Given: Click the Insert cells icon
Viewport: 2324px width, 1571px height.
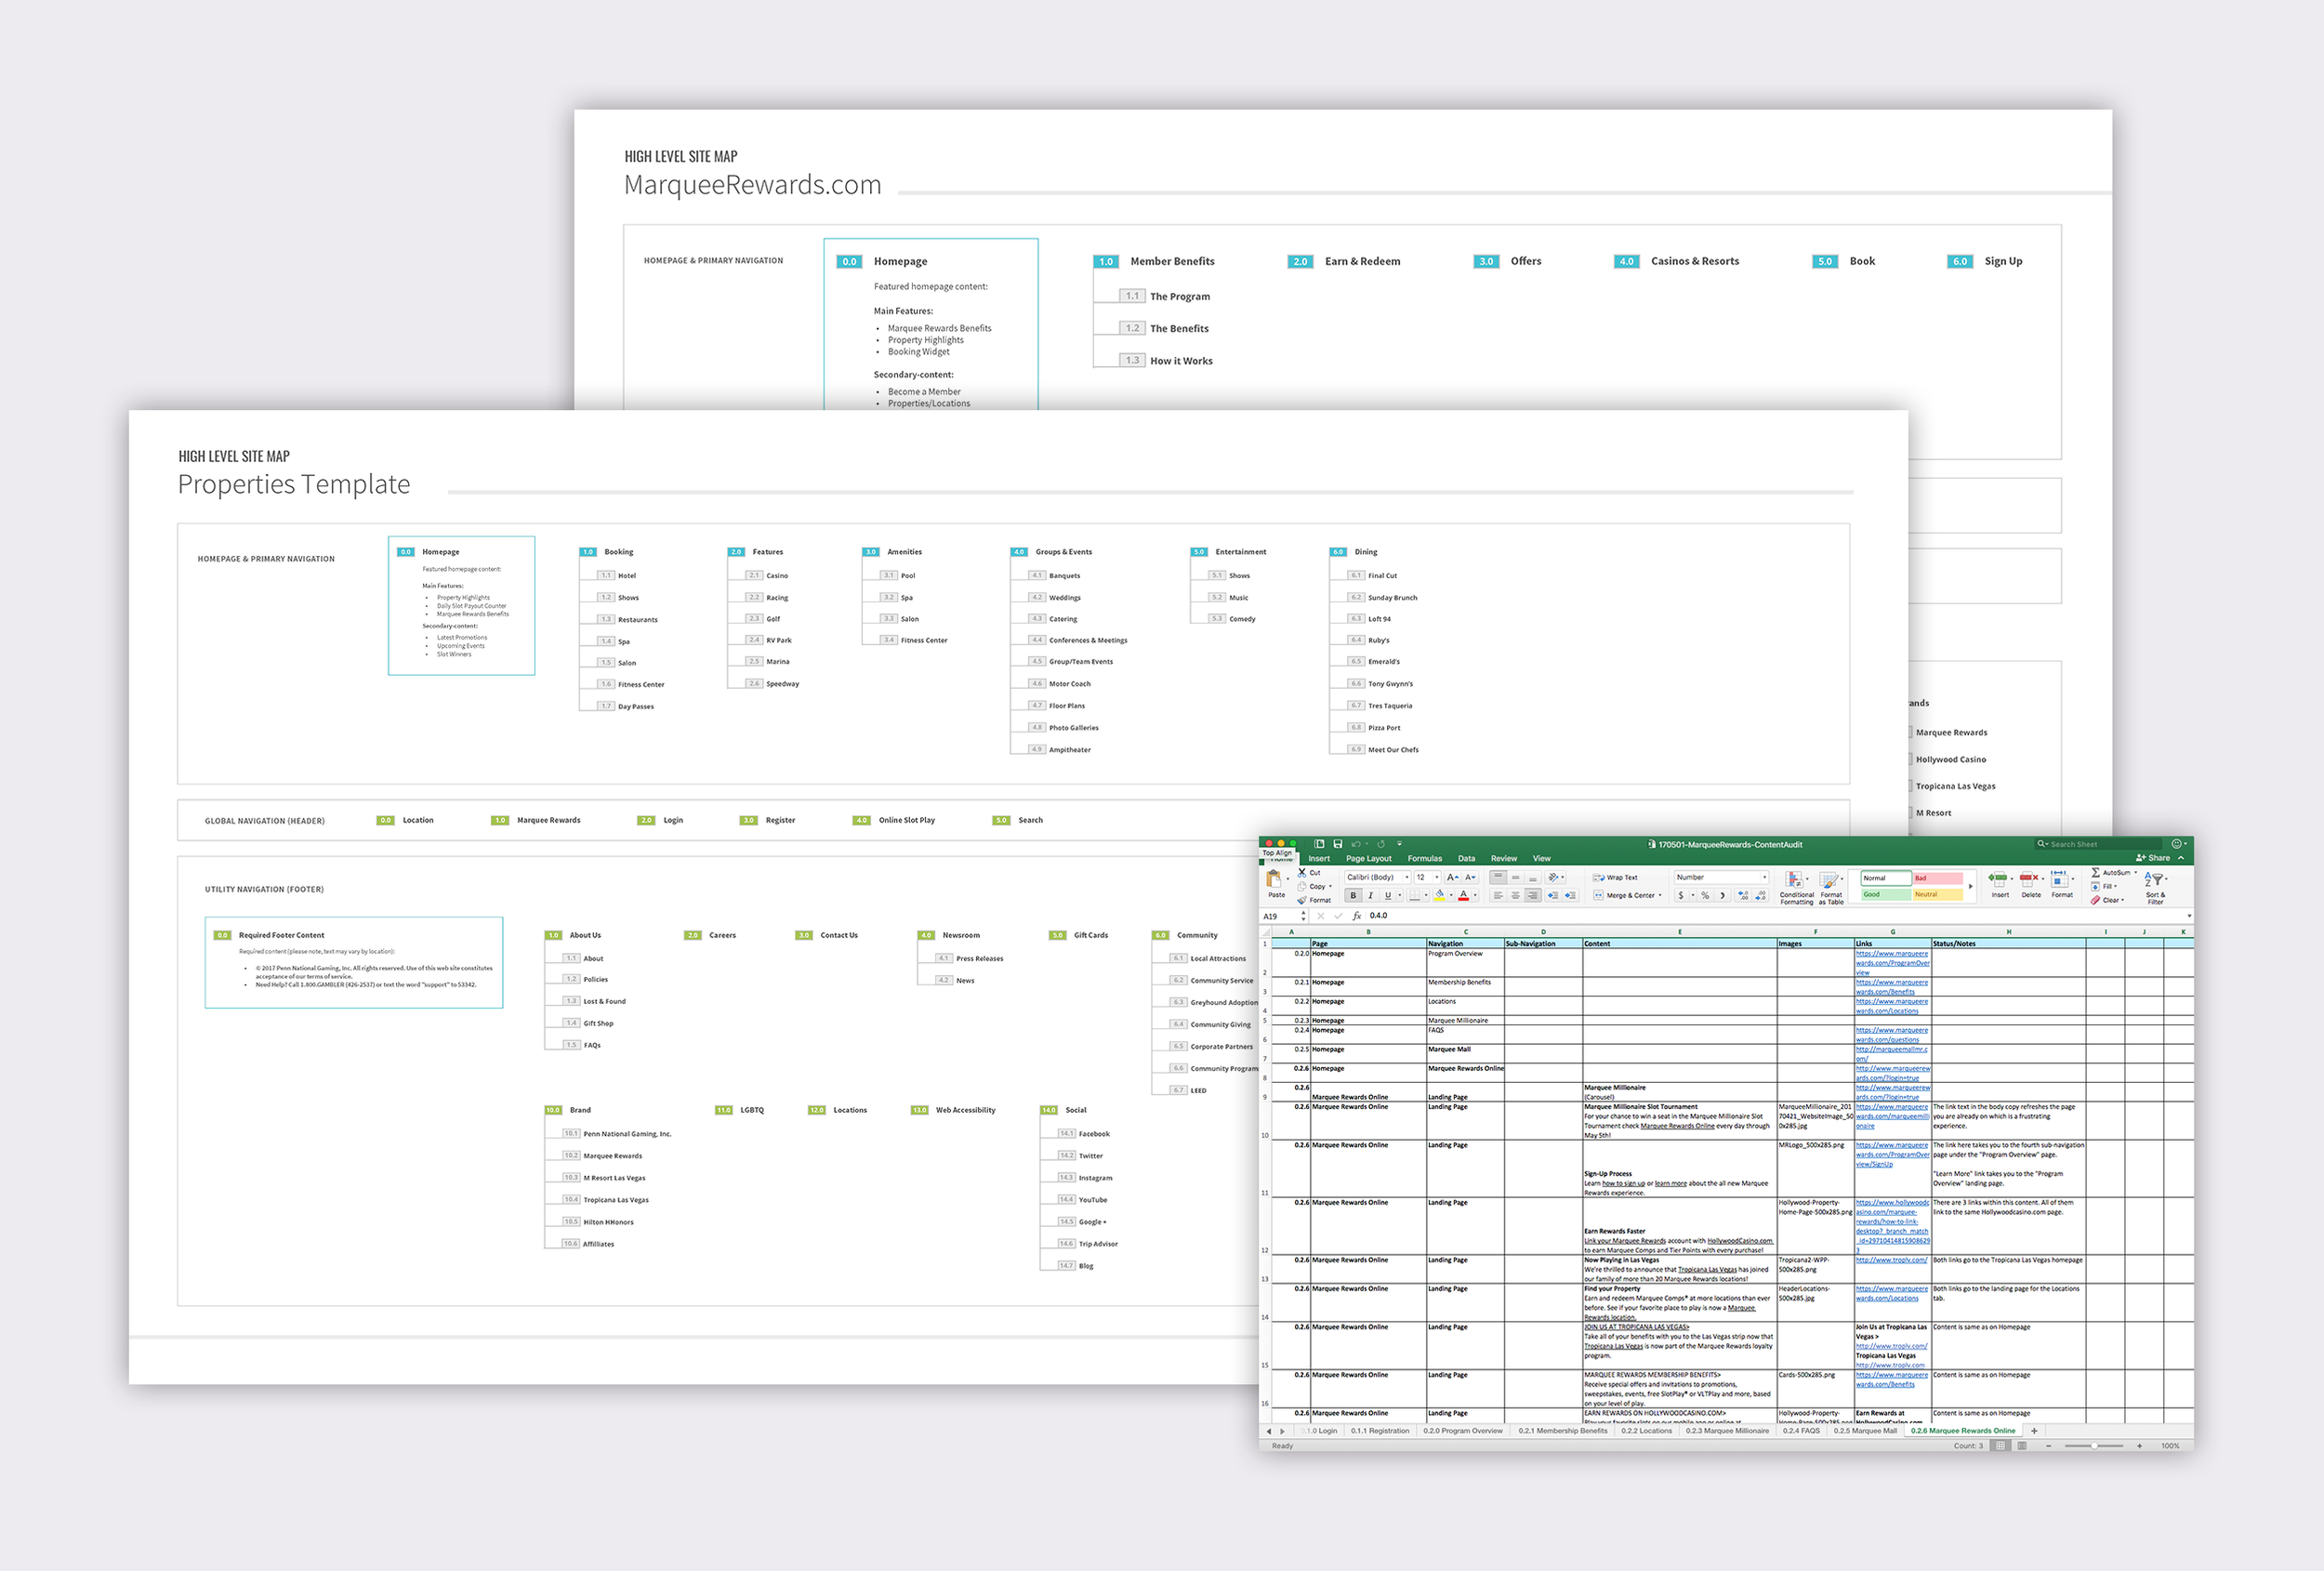Looking at the screenshot, I should click(1998, 879).
